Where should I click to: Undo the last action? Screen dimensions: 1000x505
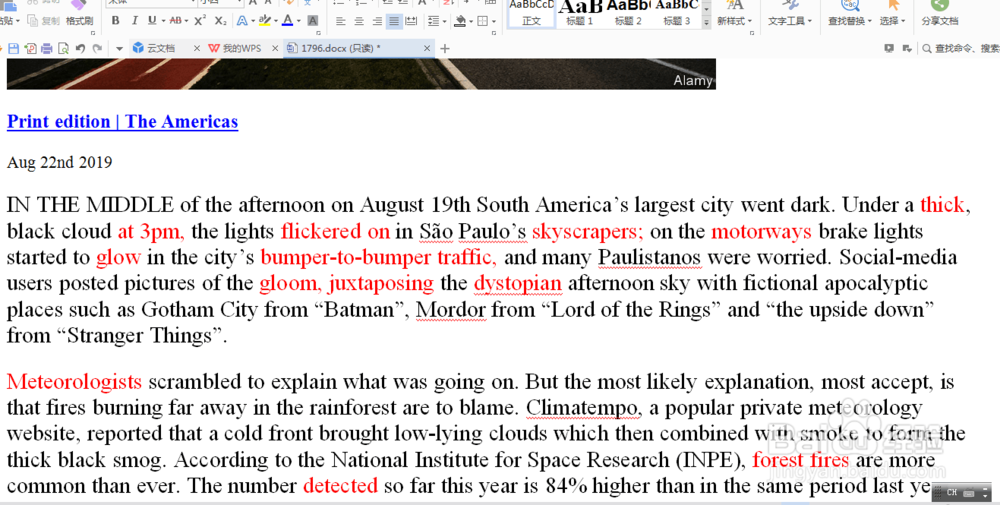[80, 48]
